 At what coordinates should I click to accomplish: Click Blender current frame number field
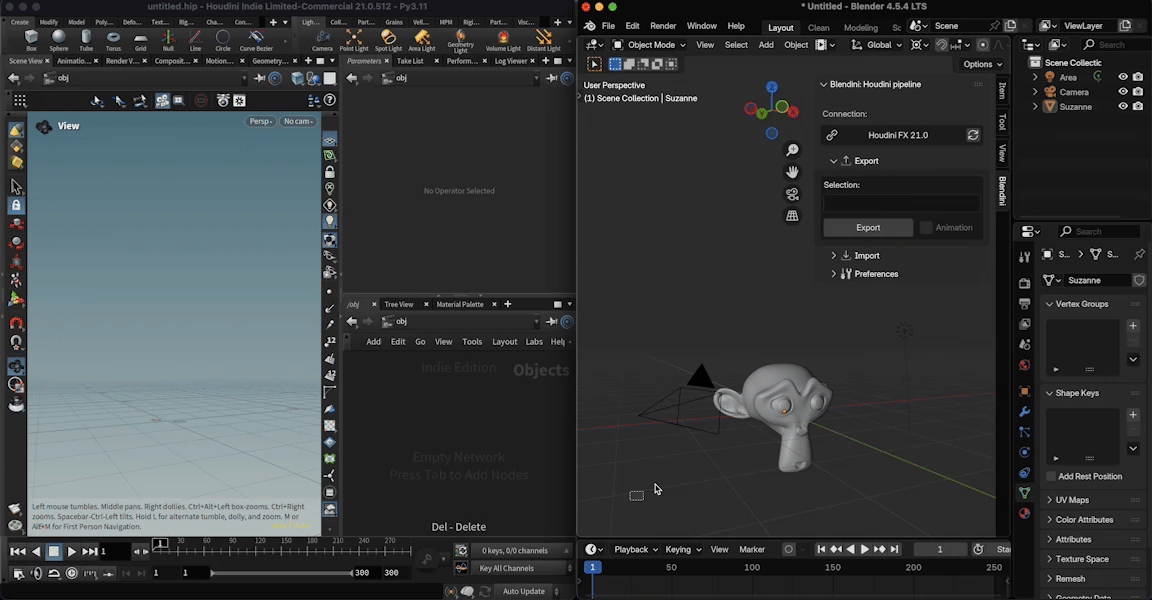(940, 549)
